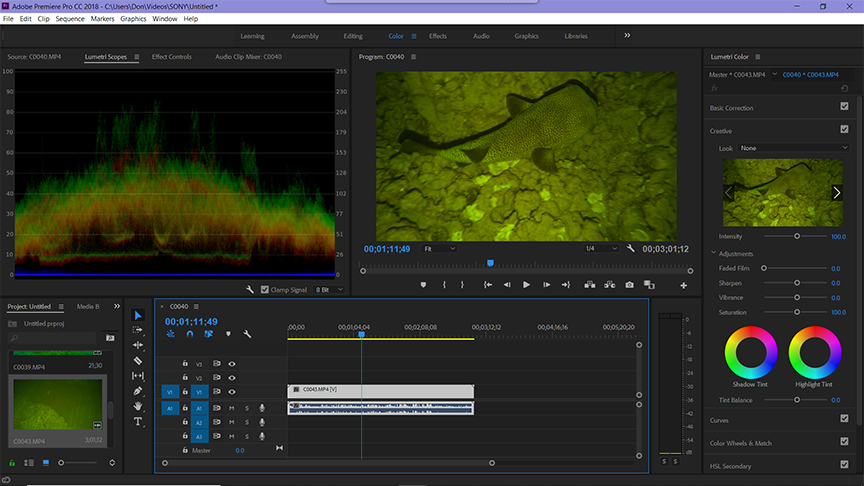Image resolution: width=864 pixels, height=486 pixels.
Task: Mute track A1
Action: point(231,408)
